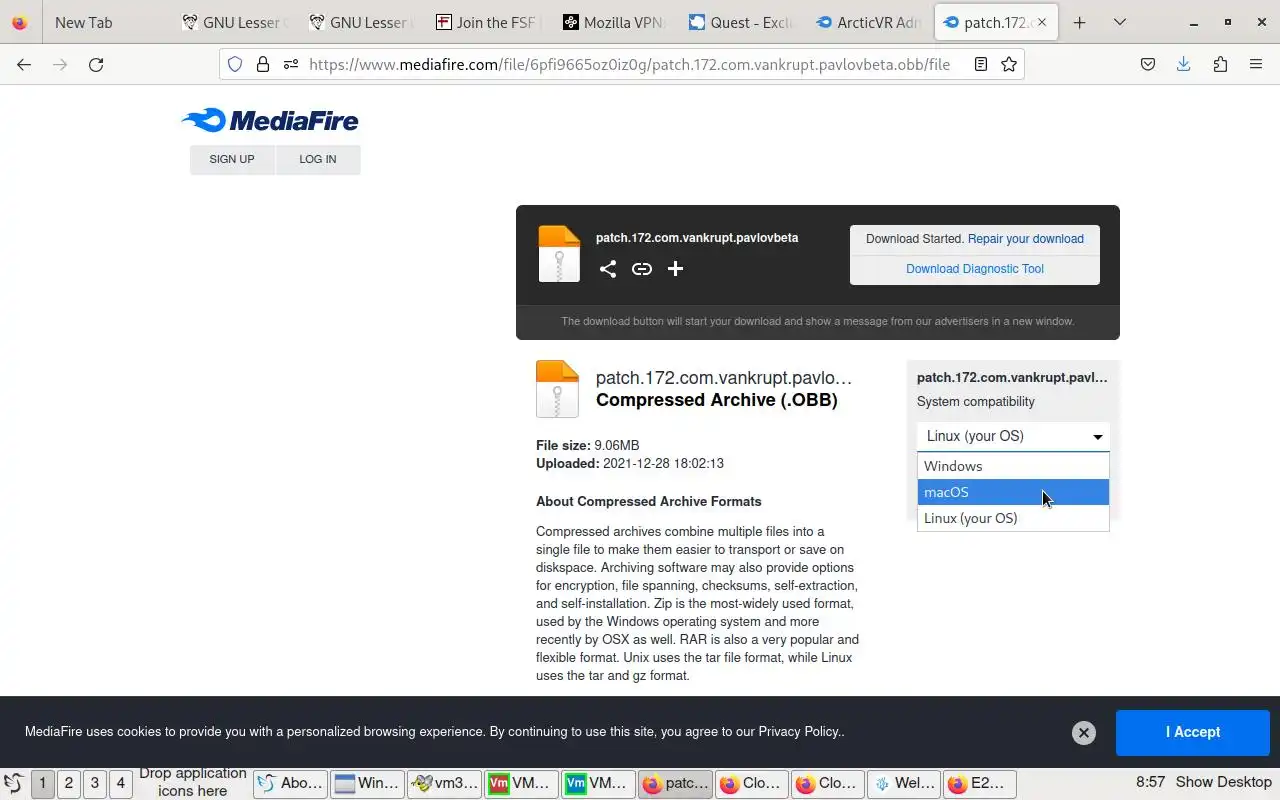Switch to workspace 4 in panel

[x=121, y=783]
